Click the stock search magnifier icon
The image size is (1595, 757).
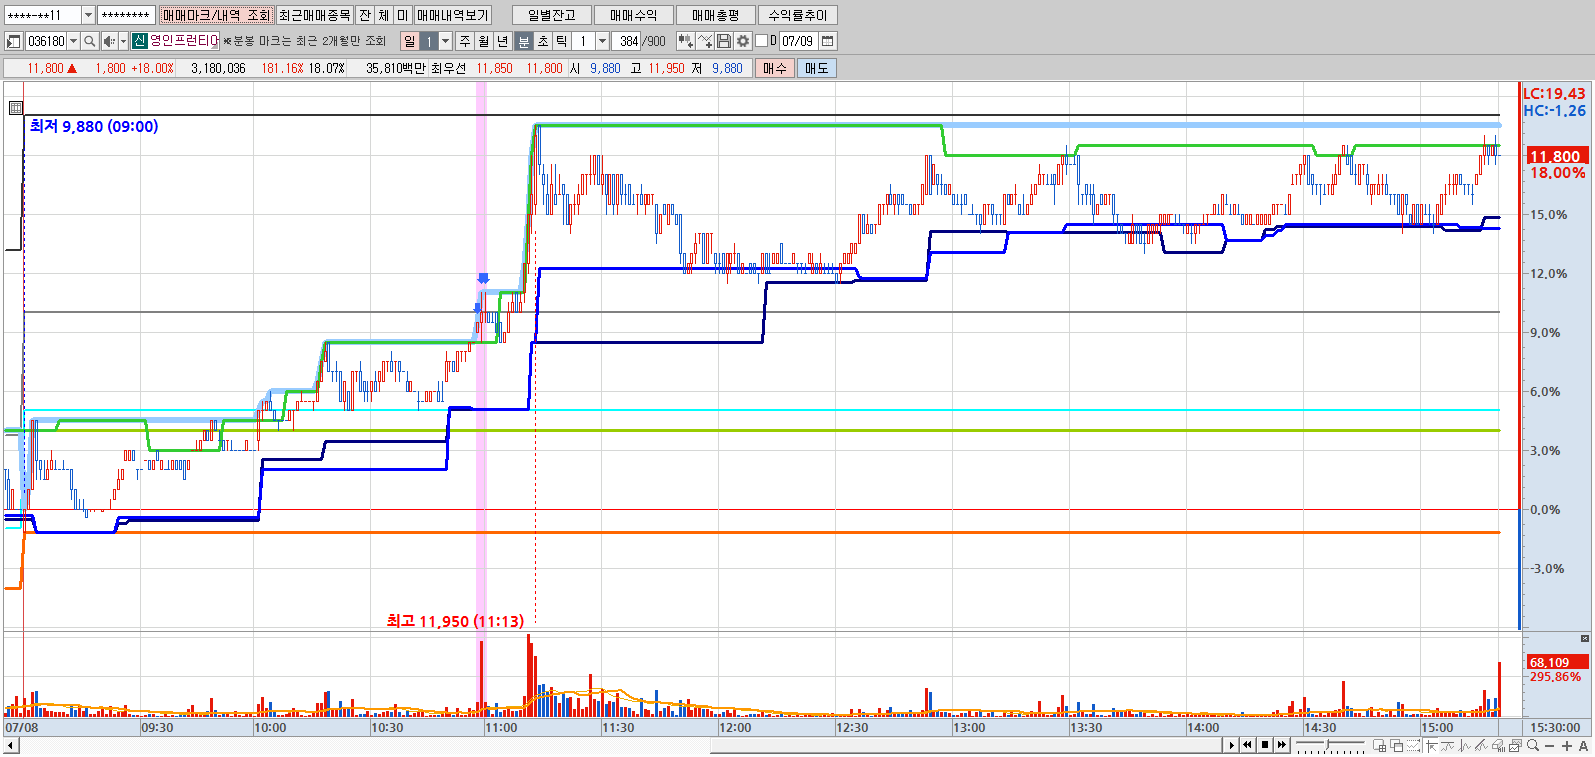coord(90,41)
